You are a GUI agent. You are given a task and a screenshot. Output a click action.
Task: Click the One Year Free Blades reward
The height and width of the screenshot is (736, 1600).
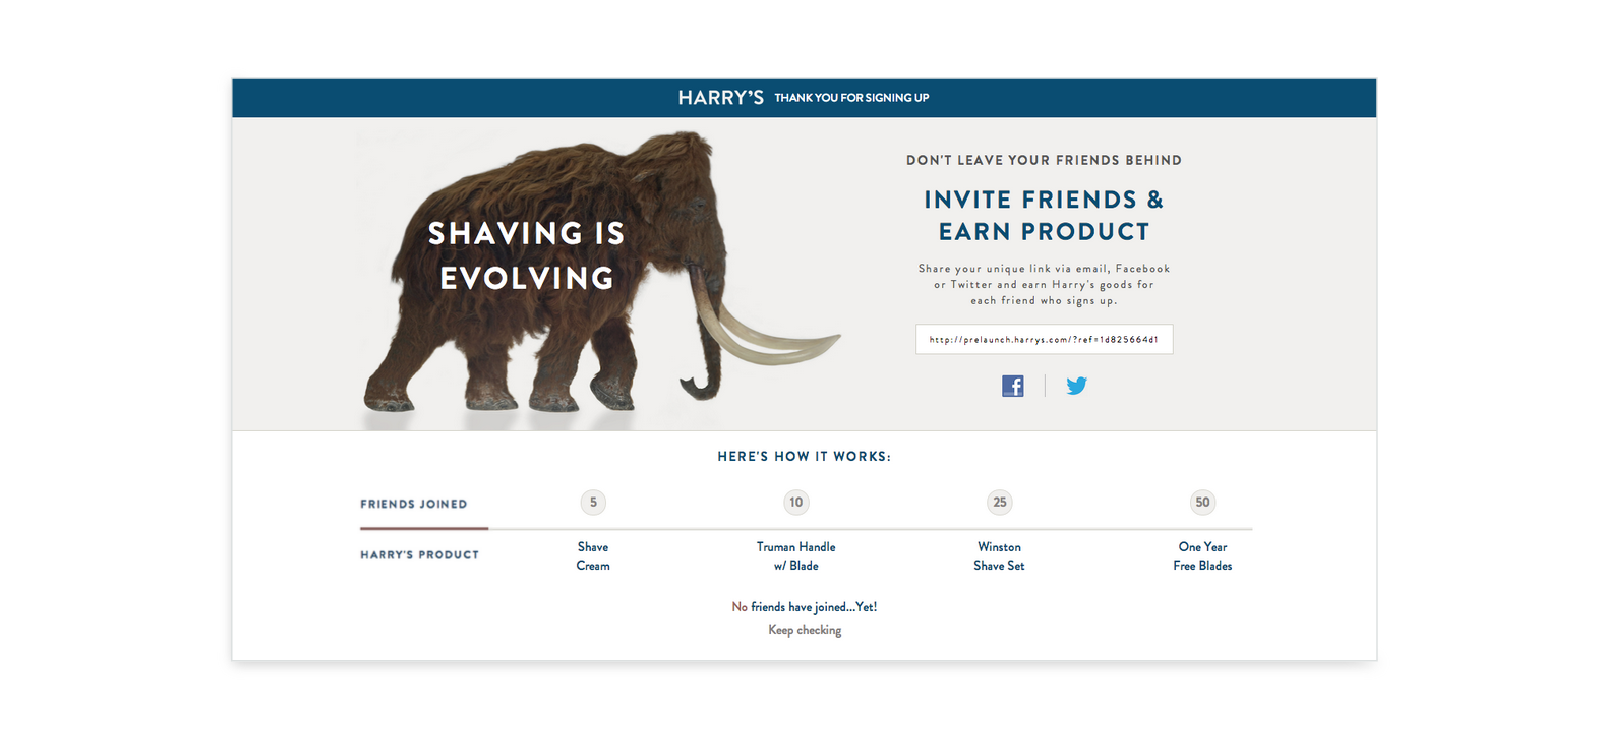(x=1203, y=556)
